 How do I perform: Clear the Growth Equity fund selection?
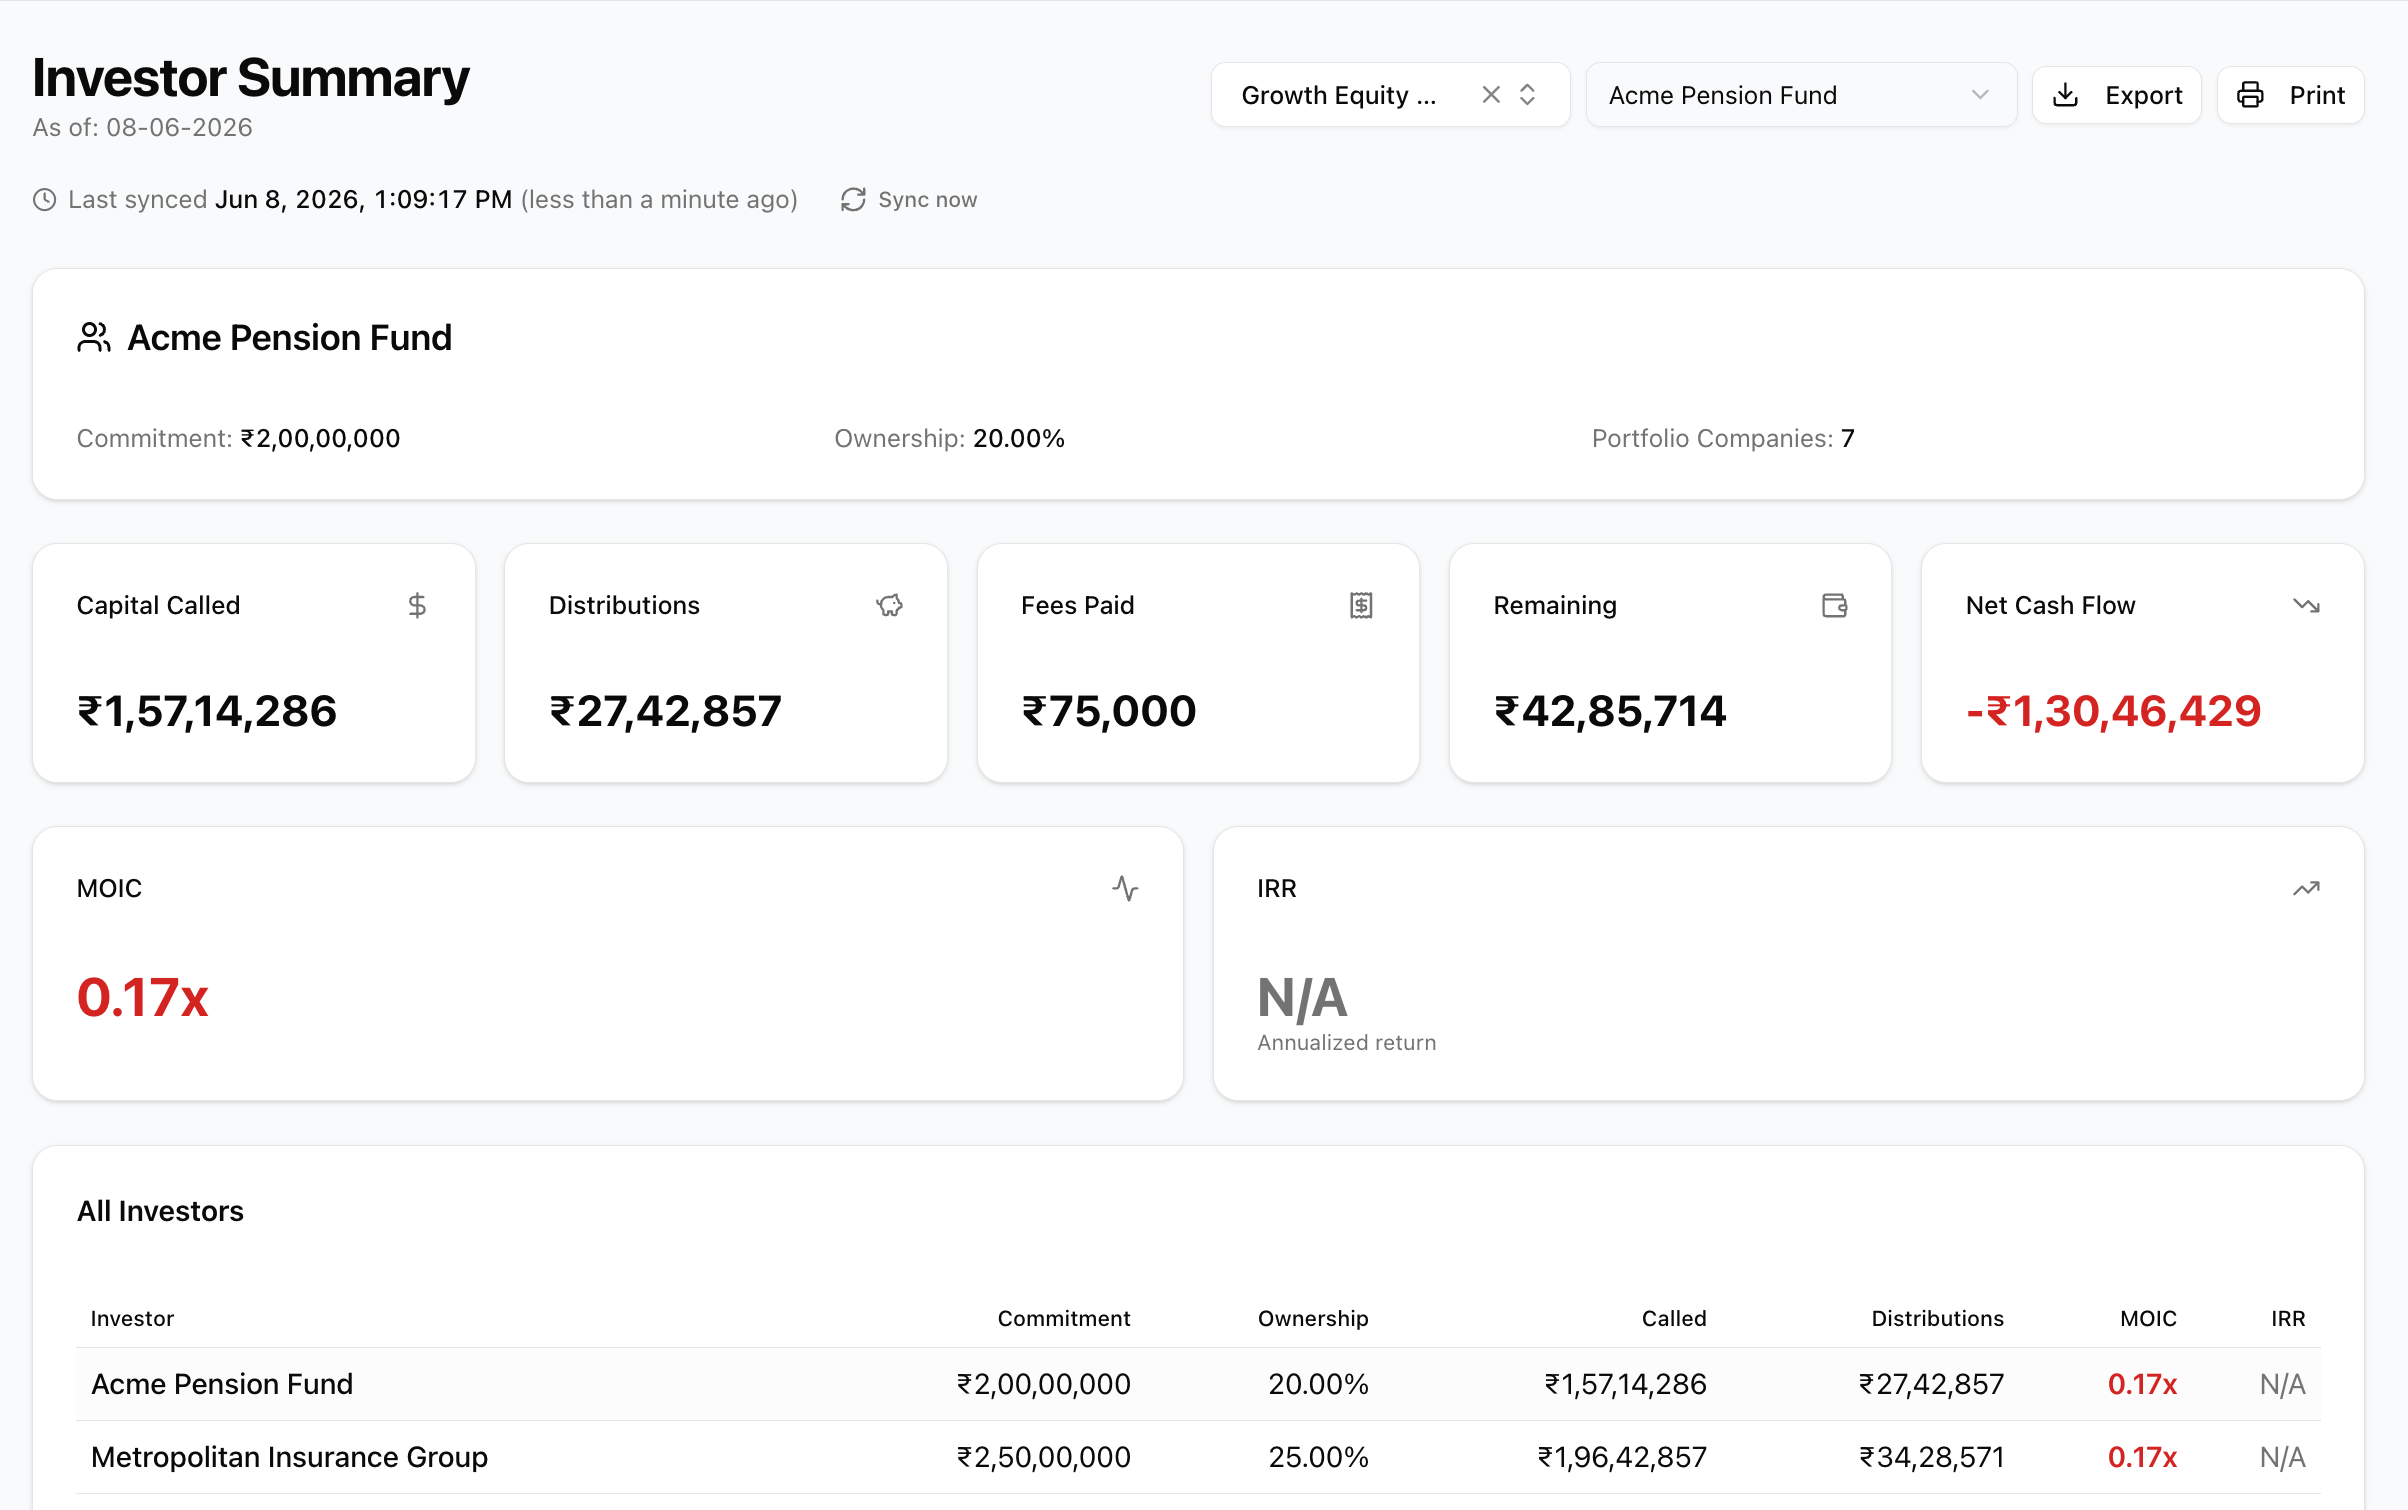point(1491,95)
